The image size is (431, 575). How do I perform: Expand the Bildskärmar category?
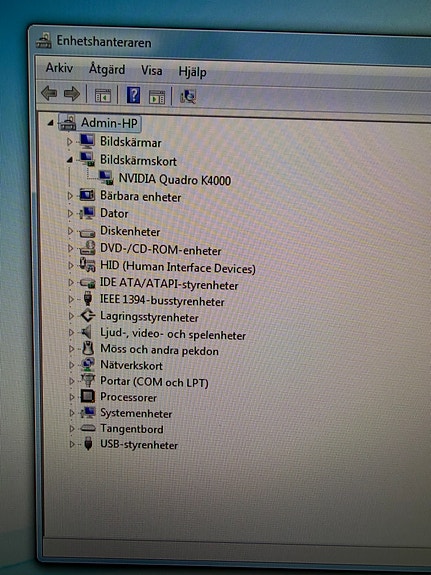[x=69, y=141]
